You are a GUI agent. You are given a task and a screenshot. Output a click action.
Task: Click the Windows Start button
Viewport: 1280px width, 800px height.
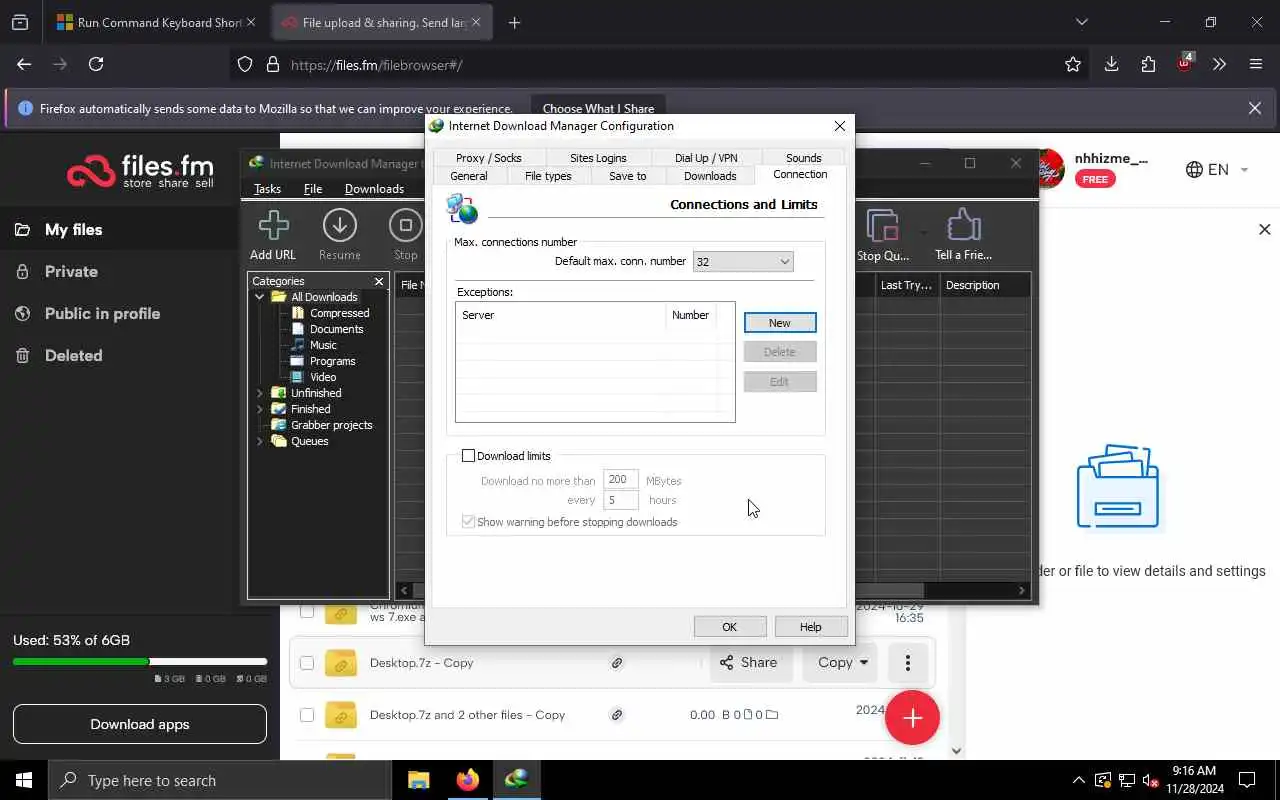(x=23, y=780)
